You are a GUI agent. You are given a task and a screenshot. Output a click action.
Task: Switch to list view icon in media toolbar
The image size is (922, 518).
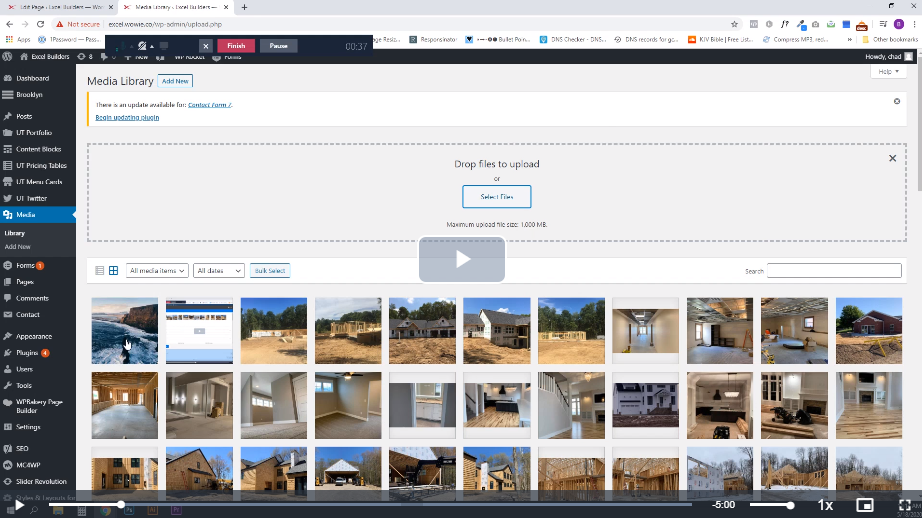coord(99,271)
